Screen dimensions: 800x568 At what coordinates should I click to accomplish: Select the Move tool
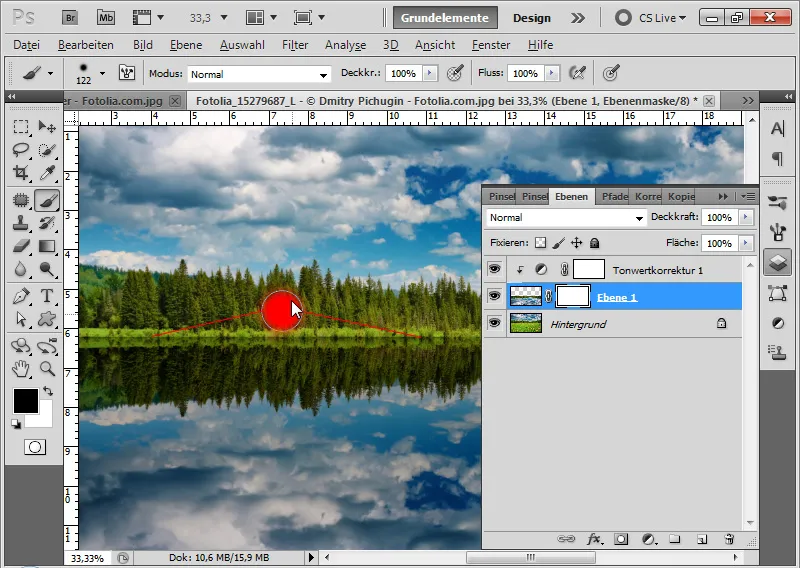point(47,126)
